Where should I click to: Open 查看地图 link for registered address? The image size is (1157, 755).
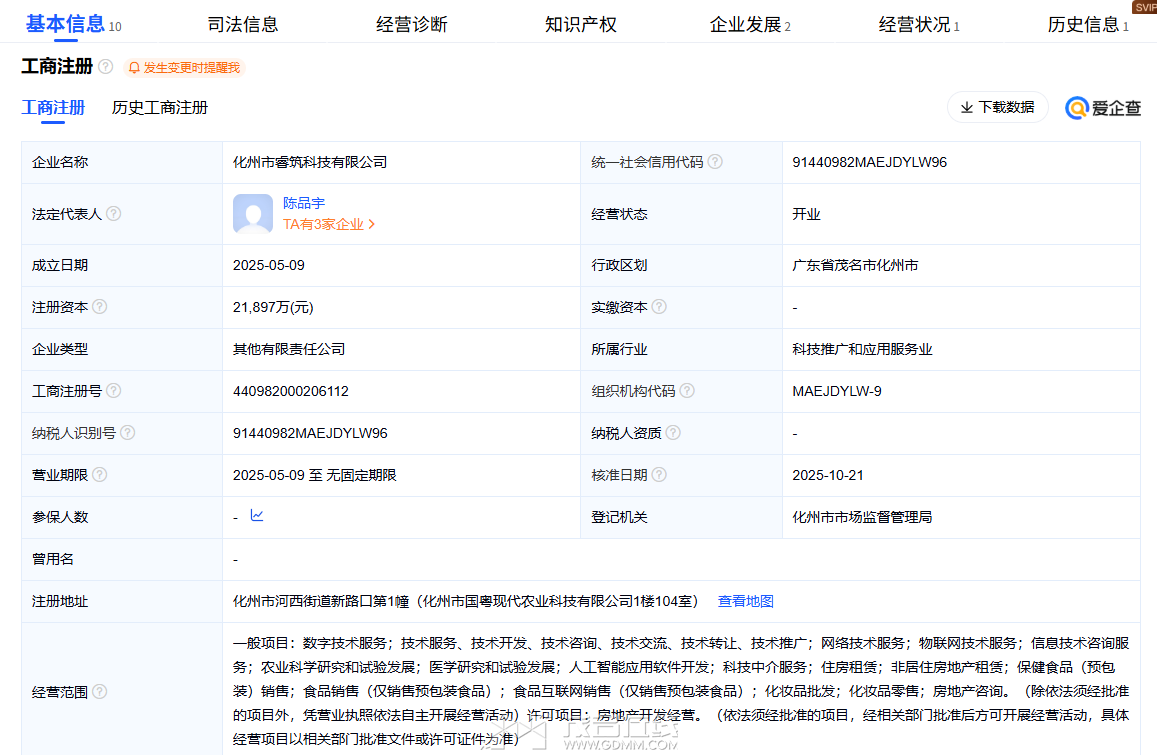[x=746, y=601]
